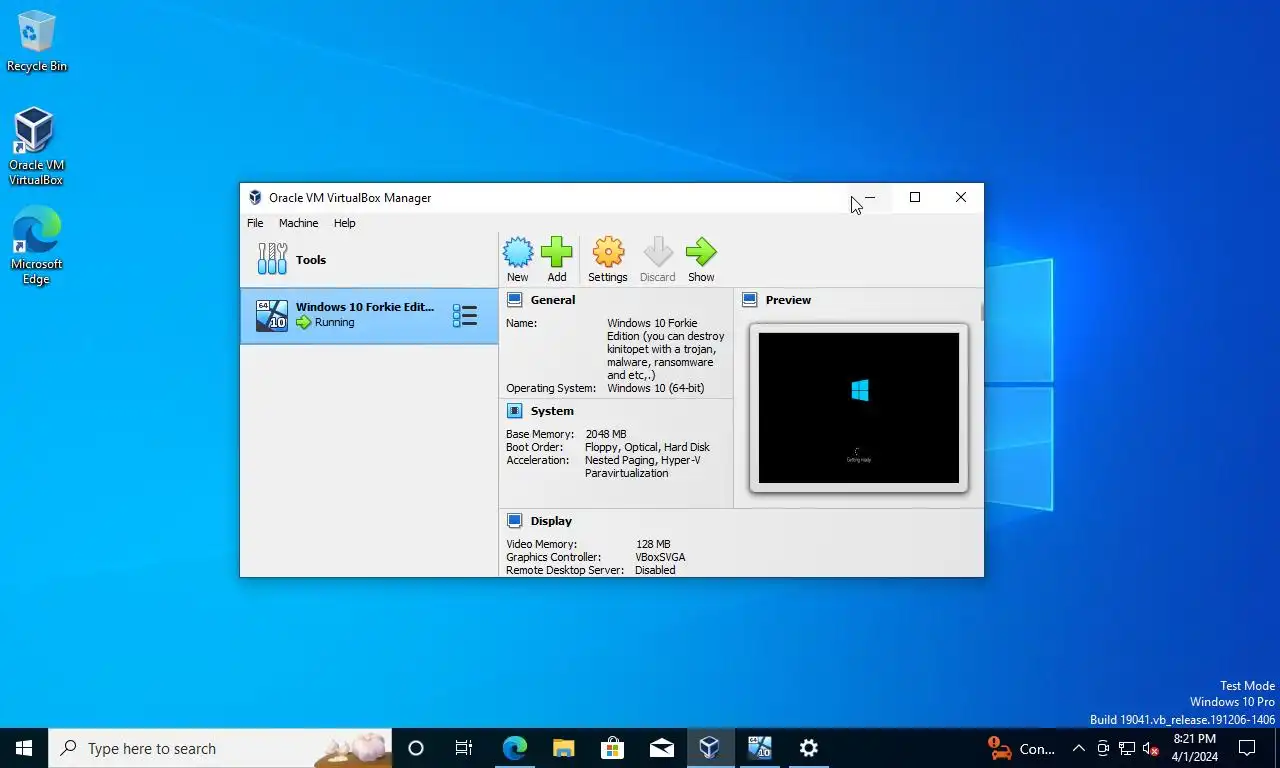Click the Preview section header
Viewport: 1280px width, 768px height.
[788, 300]
